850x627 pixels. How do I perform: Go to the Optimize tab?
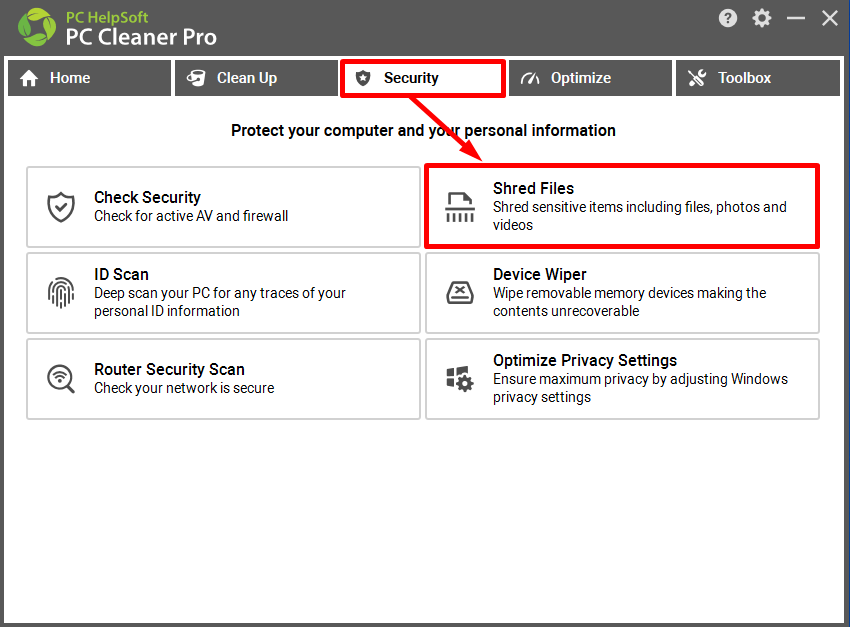590,78
